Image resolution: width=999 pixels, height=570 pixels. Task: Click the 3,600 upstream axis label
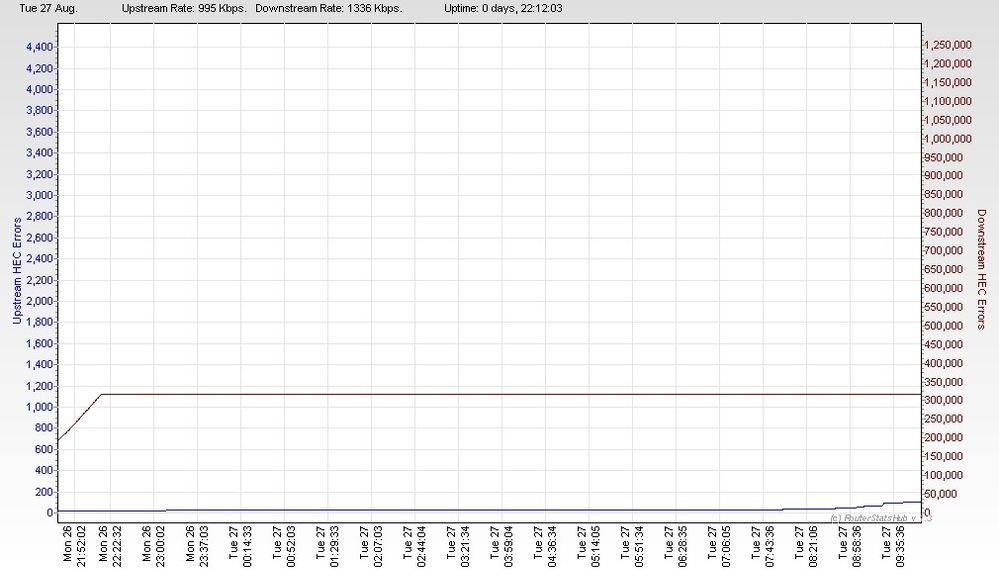point(40,132)
